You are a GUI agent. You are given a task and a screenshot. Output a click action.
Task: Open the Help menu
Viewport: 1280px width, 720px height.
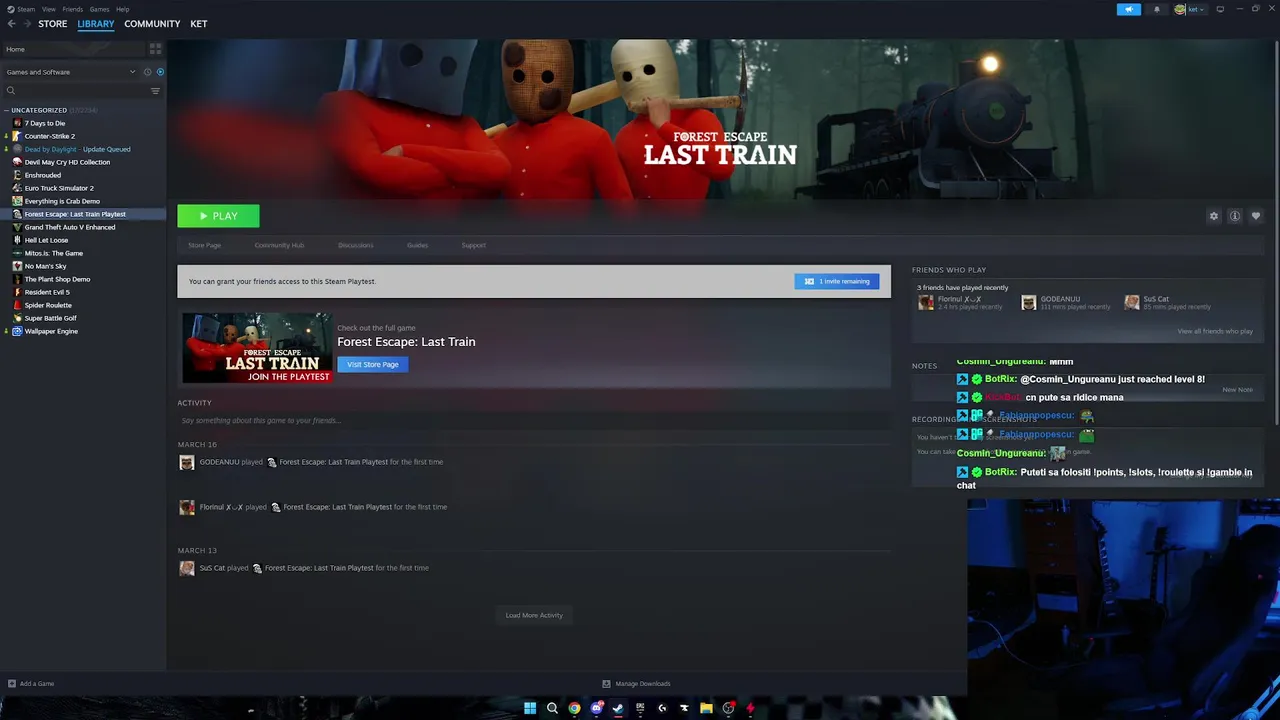point(122,9)
